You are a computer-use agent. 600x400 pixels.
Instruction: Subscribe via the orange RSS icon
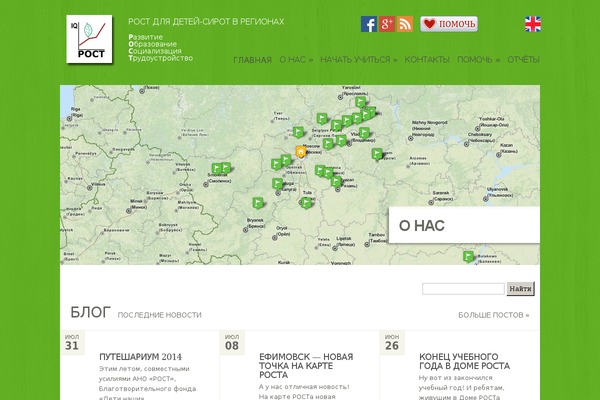[405, 24]
